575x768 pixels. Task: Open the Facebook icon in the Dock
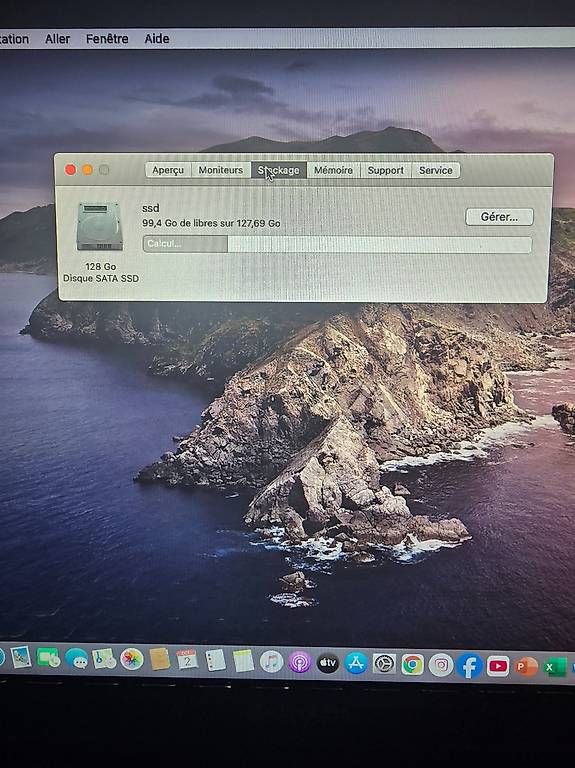click(x=469, y=666)
